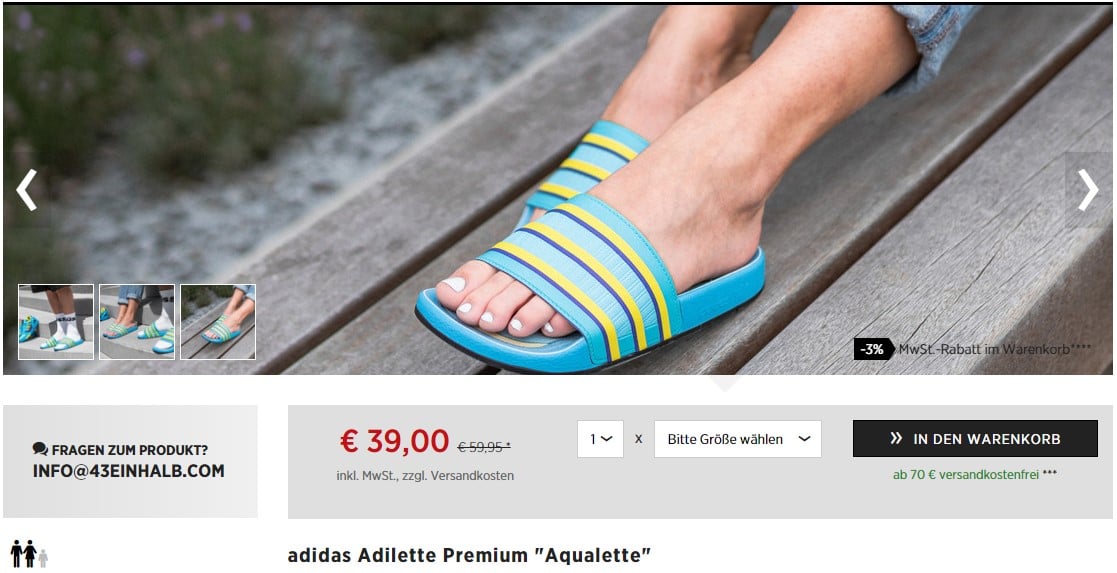Advance to next product photo with right arrow

pos(1088,190)
